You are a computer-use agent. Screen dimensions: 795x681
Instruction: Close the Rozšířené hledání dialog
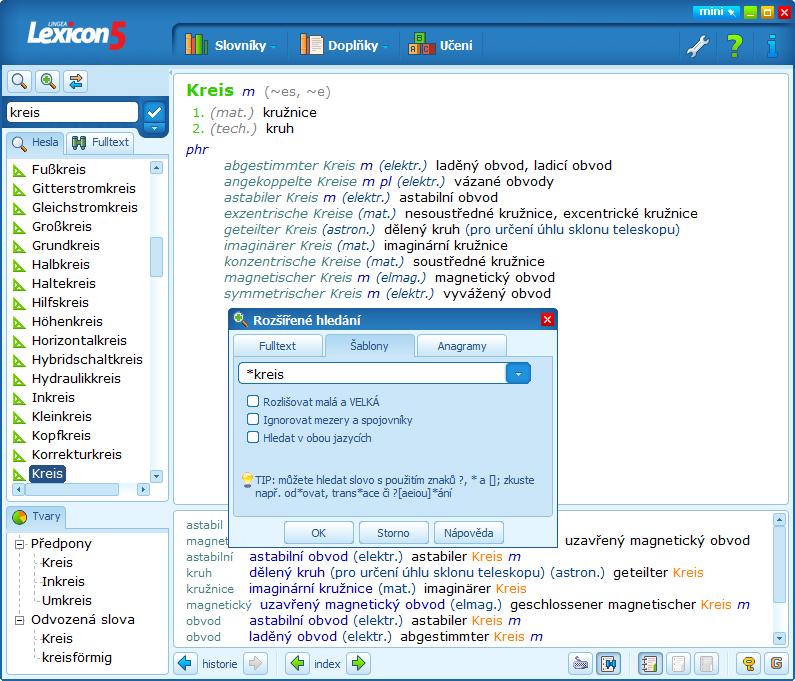[x=547, y=319]
